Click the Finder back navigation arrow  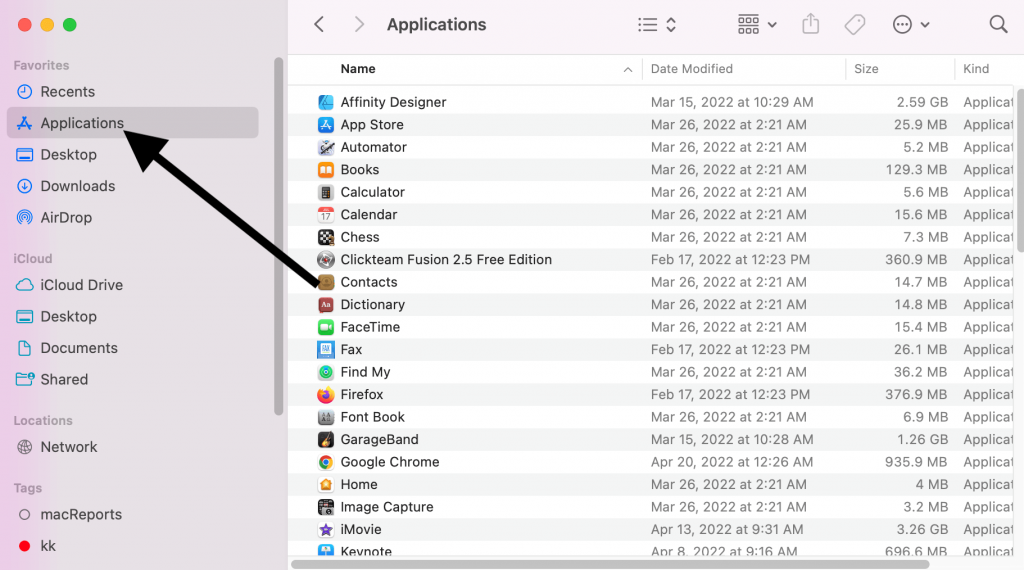(319, 25)
